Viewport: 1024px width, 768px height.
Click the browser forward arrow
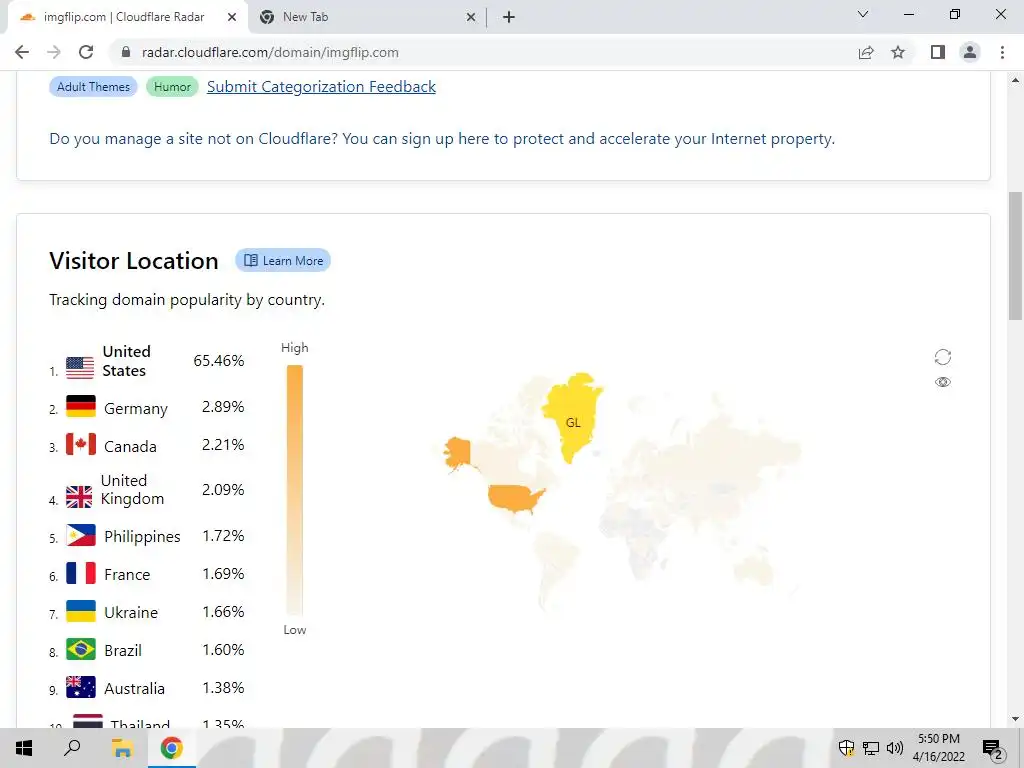(x=54, y=52)
